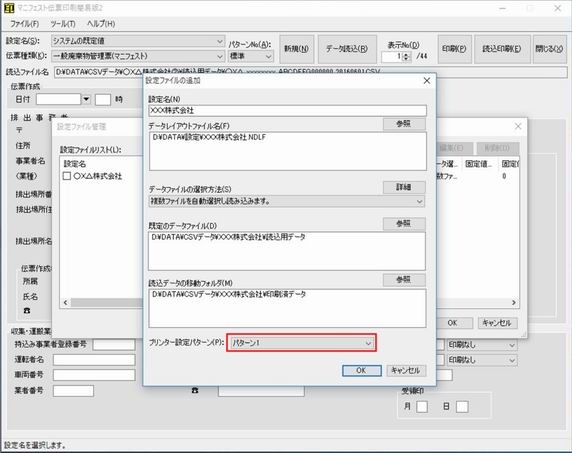
Task: Open the ファイル(F) menu
Action: 24,24
